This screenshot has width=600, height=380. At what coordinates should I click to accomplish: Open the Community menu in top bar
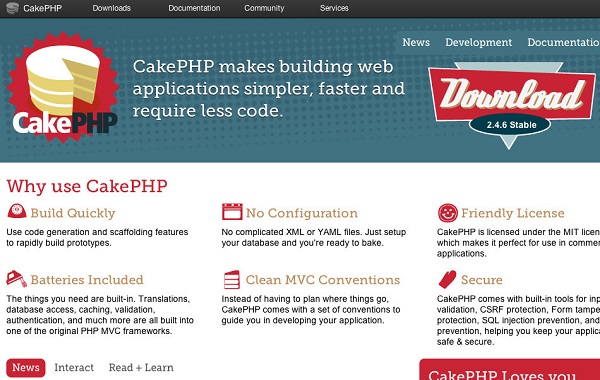click(264, 8)
